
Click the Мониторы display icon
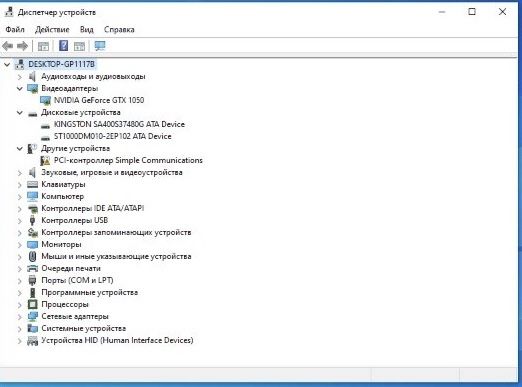tap(32, 245)
